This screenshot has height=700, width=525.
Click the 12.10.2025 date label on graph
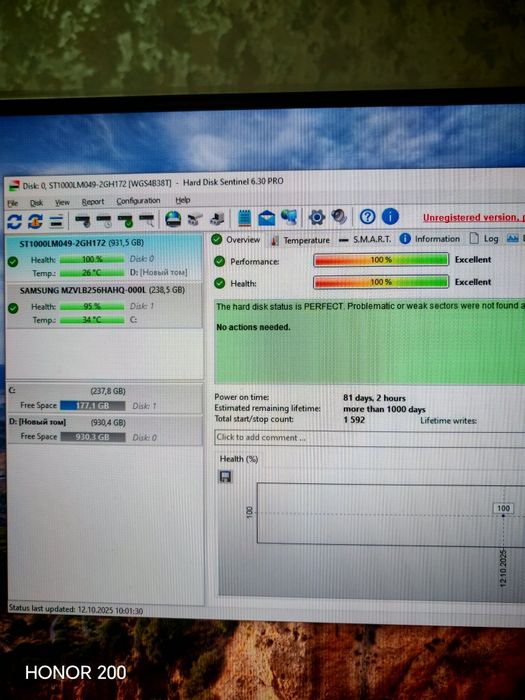click(503, 568)
